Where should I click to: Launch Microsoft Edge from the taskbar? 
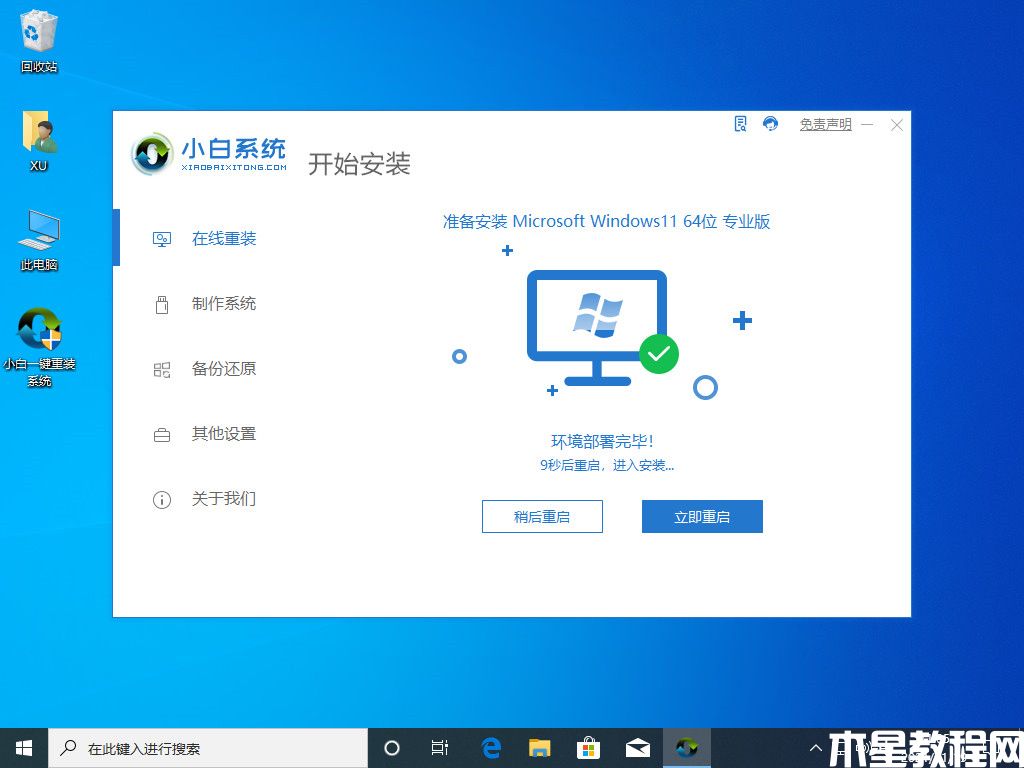pyautogui.click(x=490, y=748)
